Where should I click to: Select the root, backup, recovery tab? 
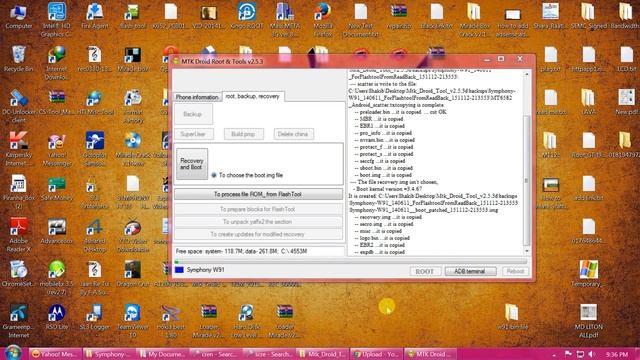[253, 96]
